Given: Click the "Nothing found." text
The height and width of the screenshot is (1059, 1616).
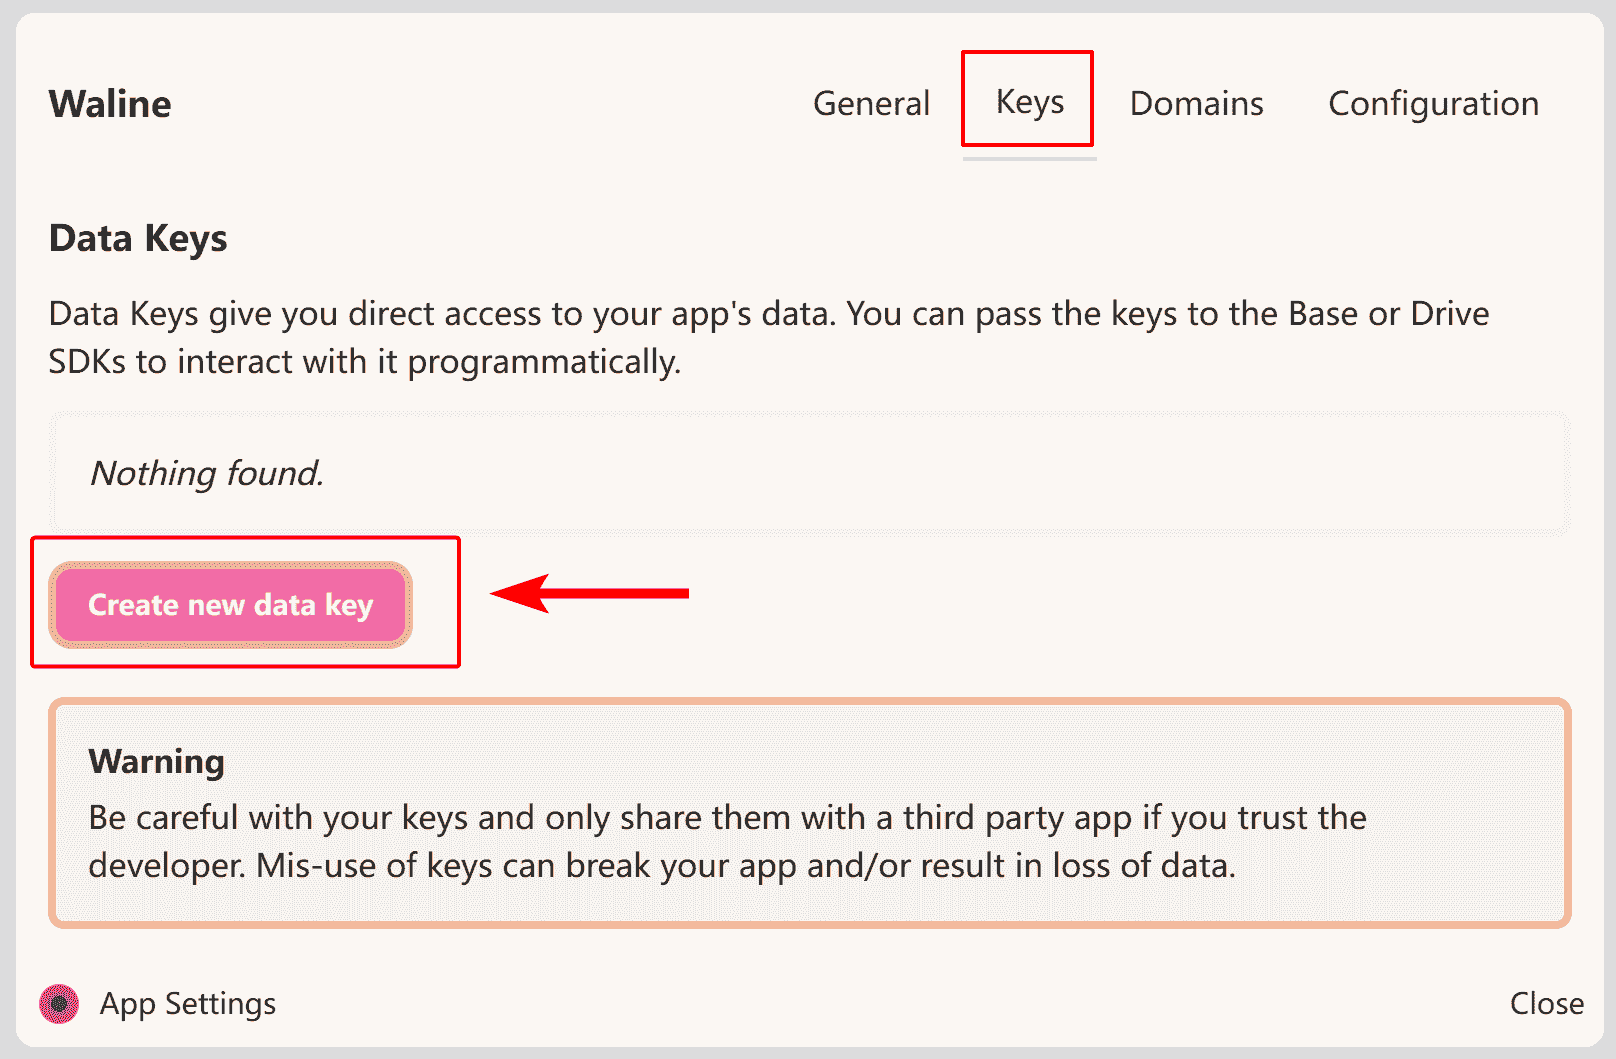Looking at the screenshot, I should pyautogui.click(x=207, y=473).
